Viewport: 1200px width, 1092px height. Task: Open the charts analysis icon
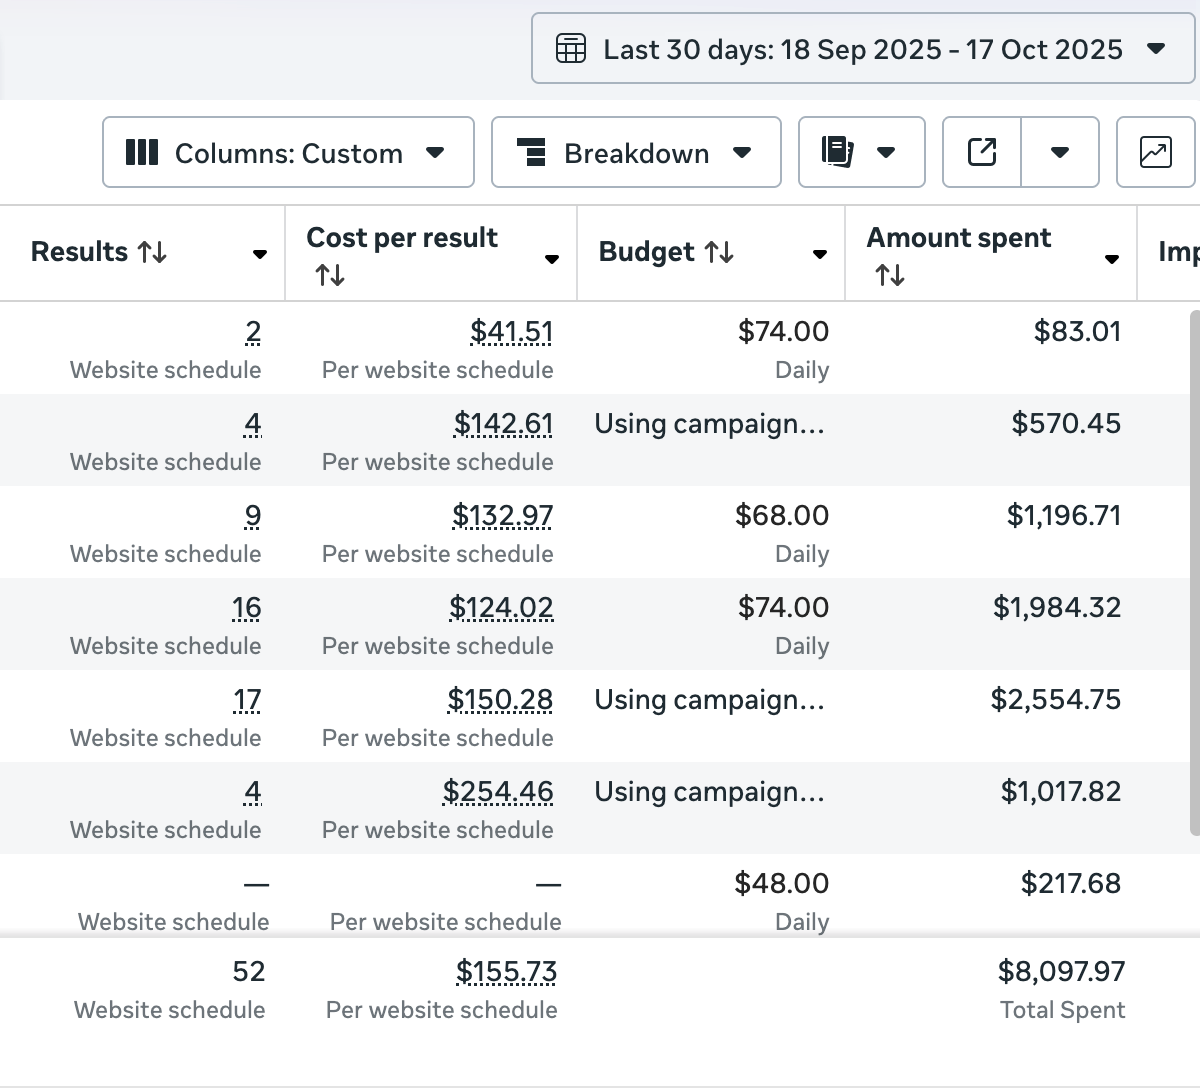pyautogui.click(x=1156, y=152)
